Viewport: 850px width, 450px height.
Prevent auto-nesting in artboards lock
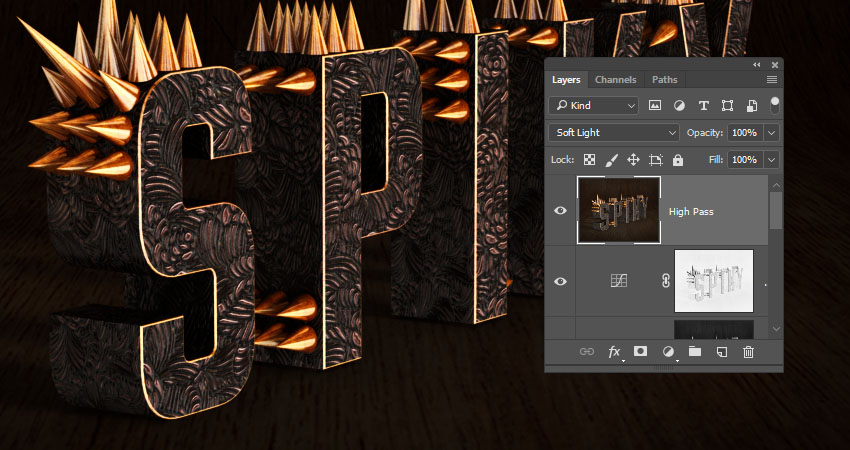656,159
